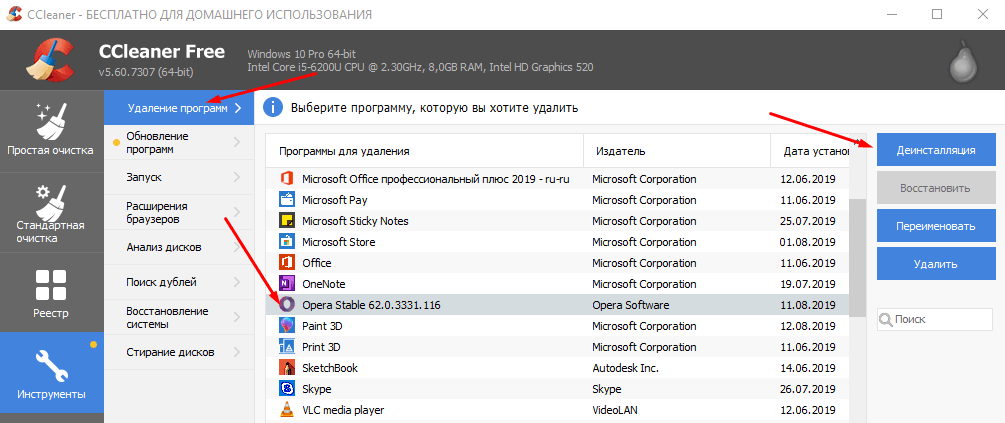The height and width of the screenshot is (423, 1005).
Task: Click the blue info icon above the list
Action: (272, 108)
